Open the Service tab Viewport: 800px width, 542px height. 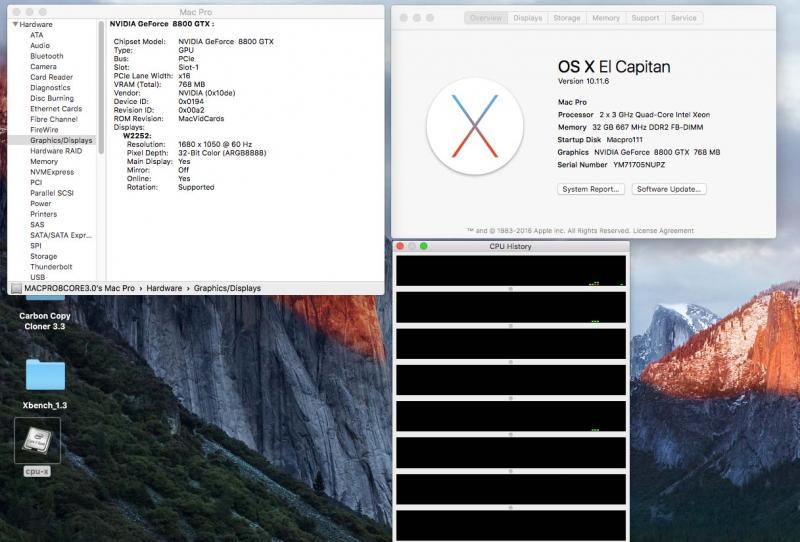point(684,18)
